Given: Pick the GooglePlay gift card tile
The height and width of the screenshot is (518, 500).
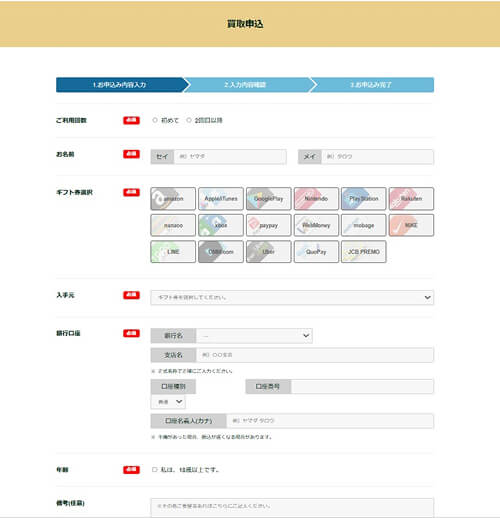Looking at the screenshot, I should click(x=268, y=199).
